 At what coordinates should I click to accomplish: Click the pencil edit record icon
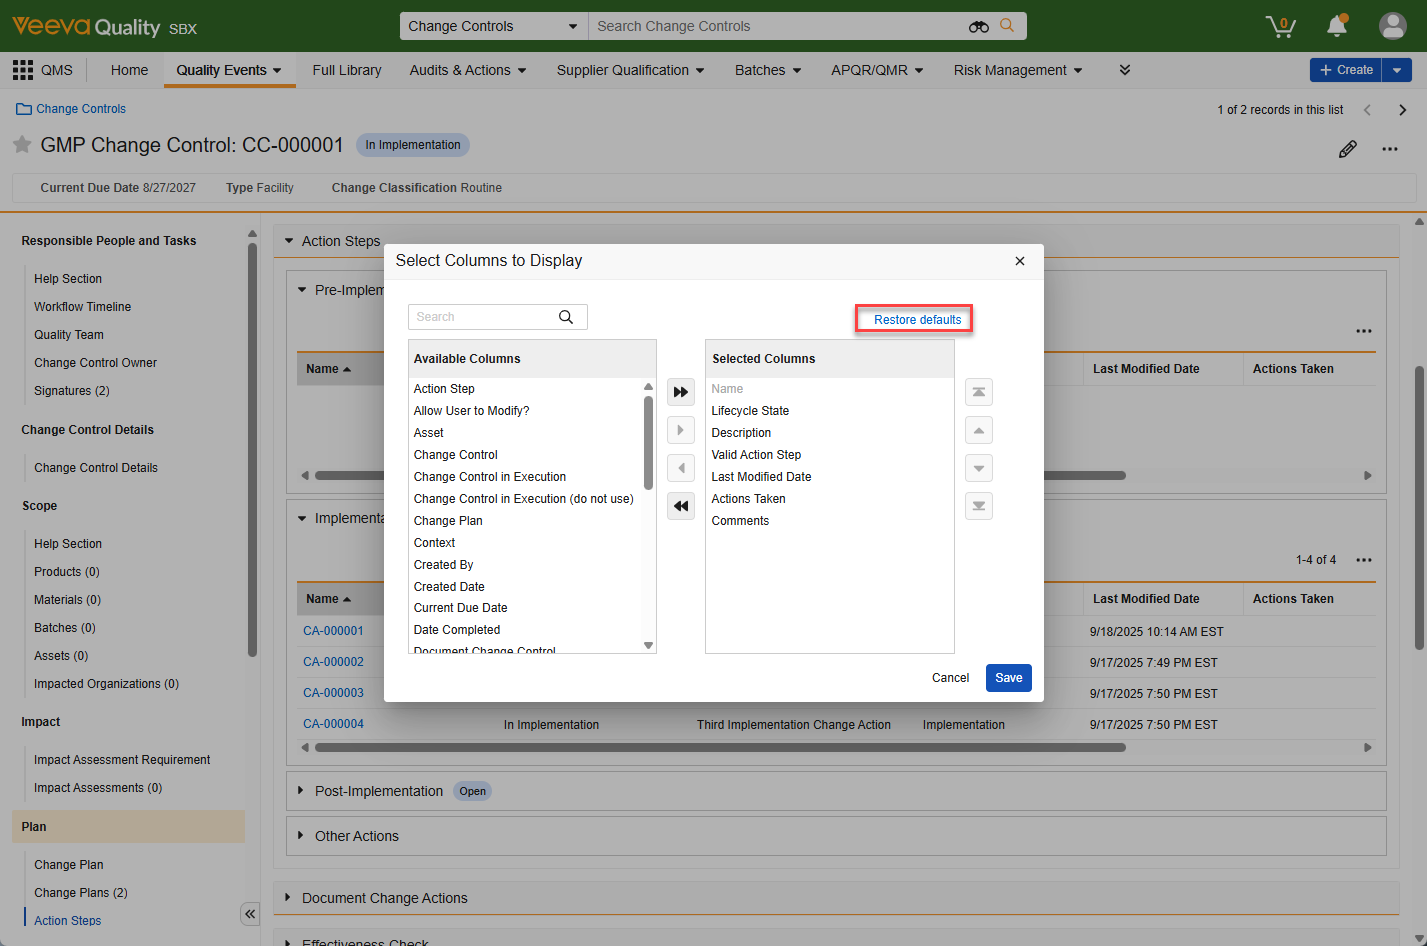tap(1348, 149)
